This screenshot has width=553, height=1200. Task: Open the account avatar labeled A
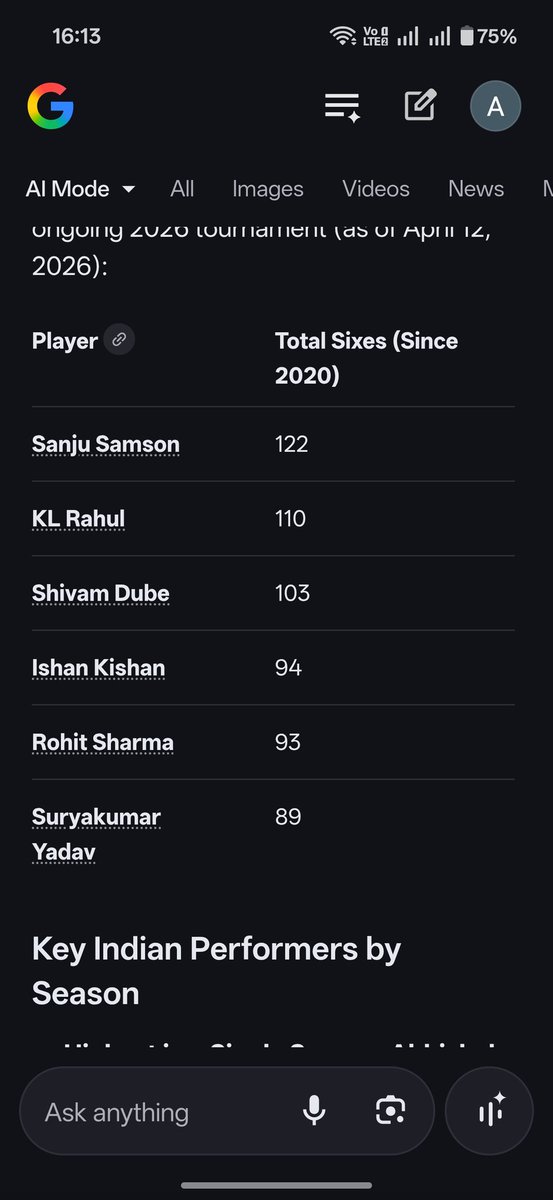coord(495,106)
